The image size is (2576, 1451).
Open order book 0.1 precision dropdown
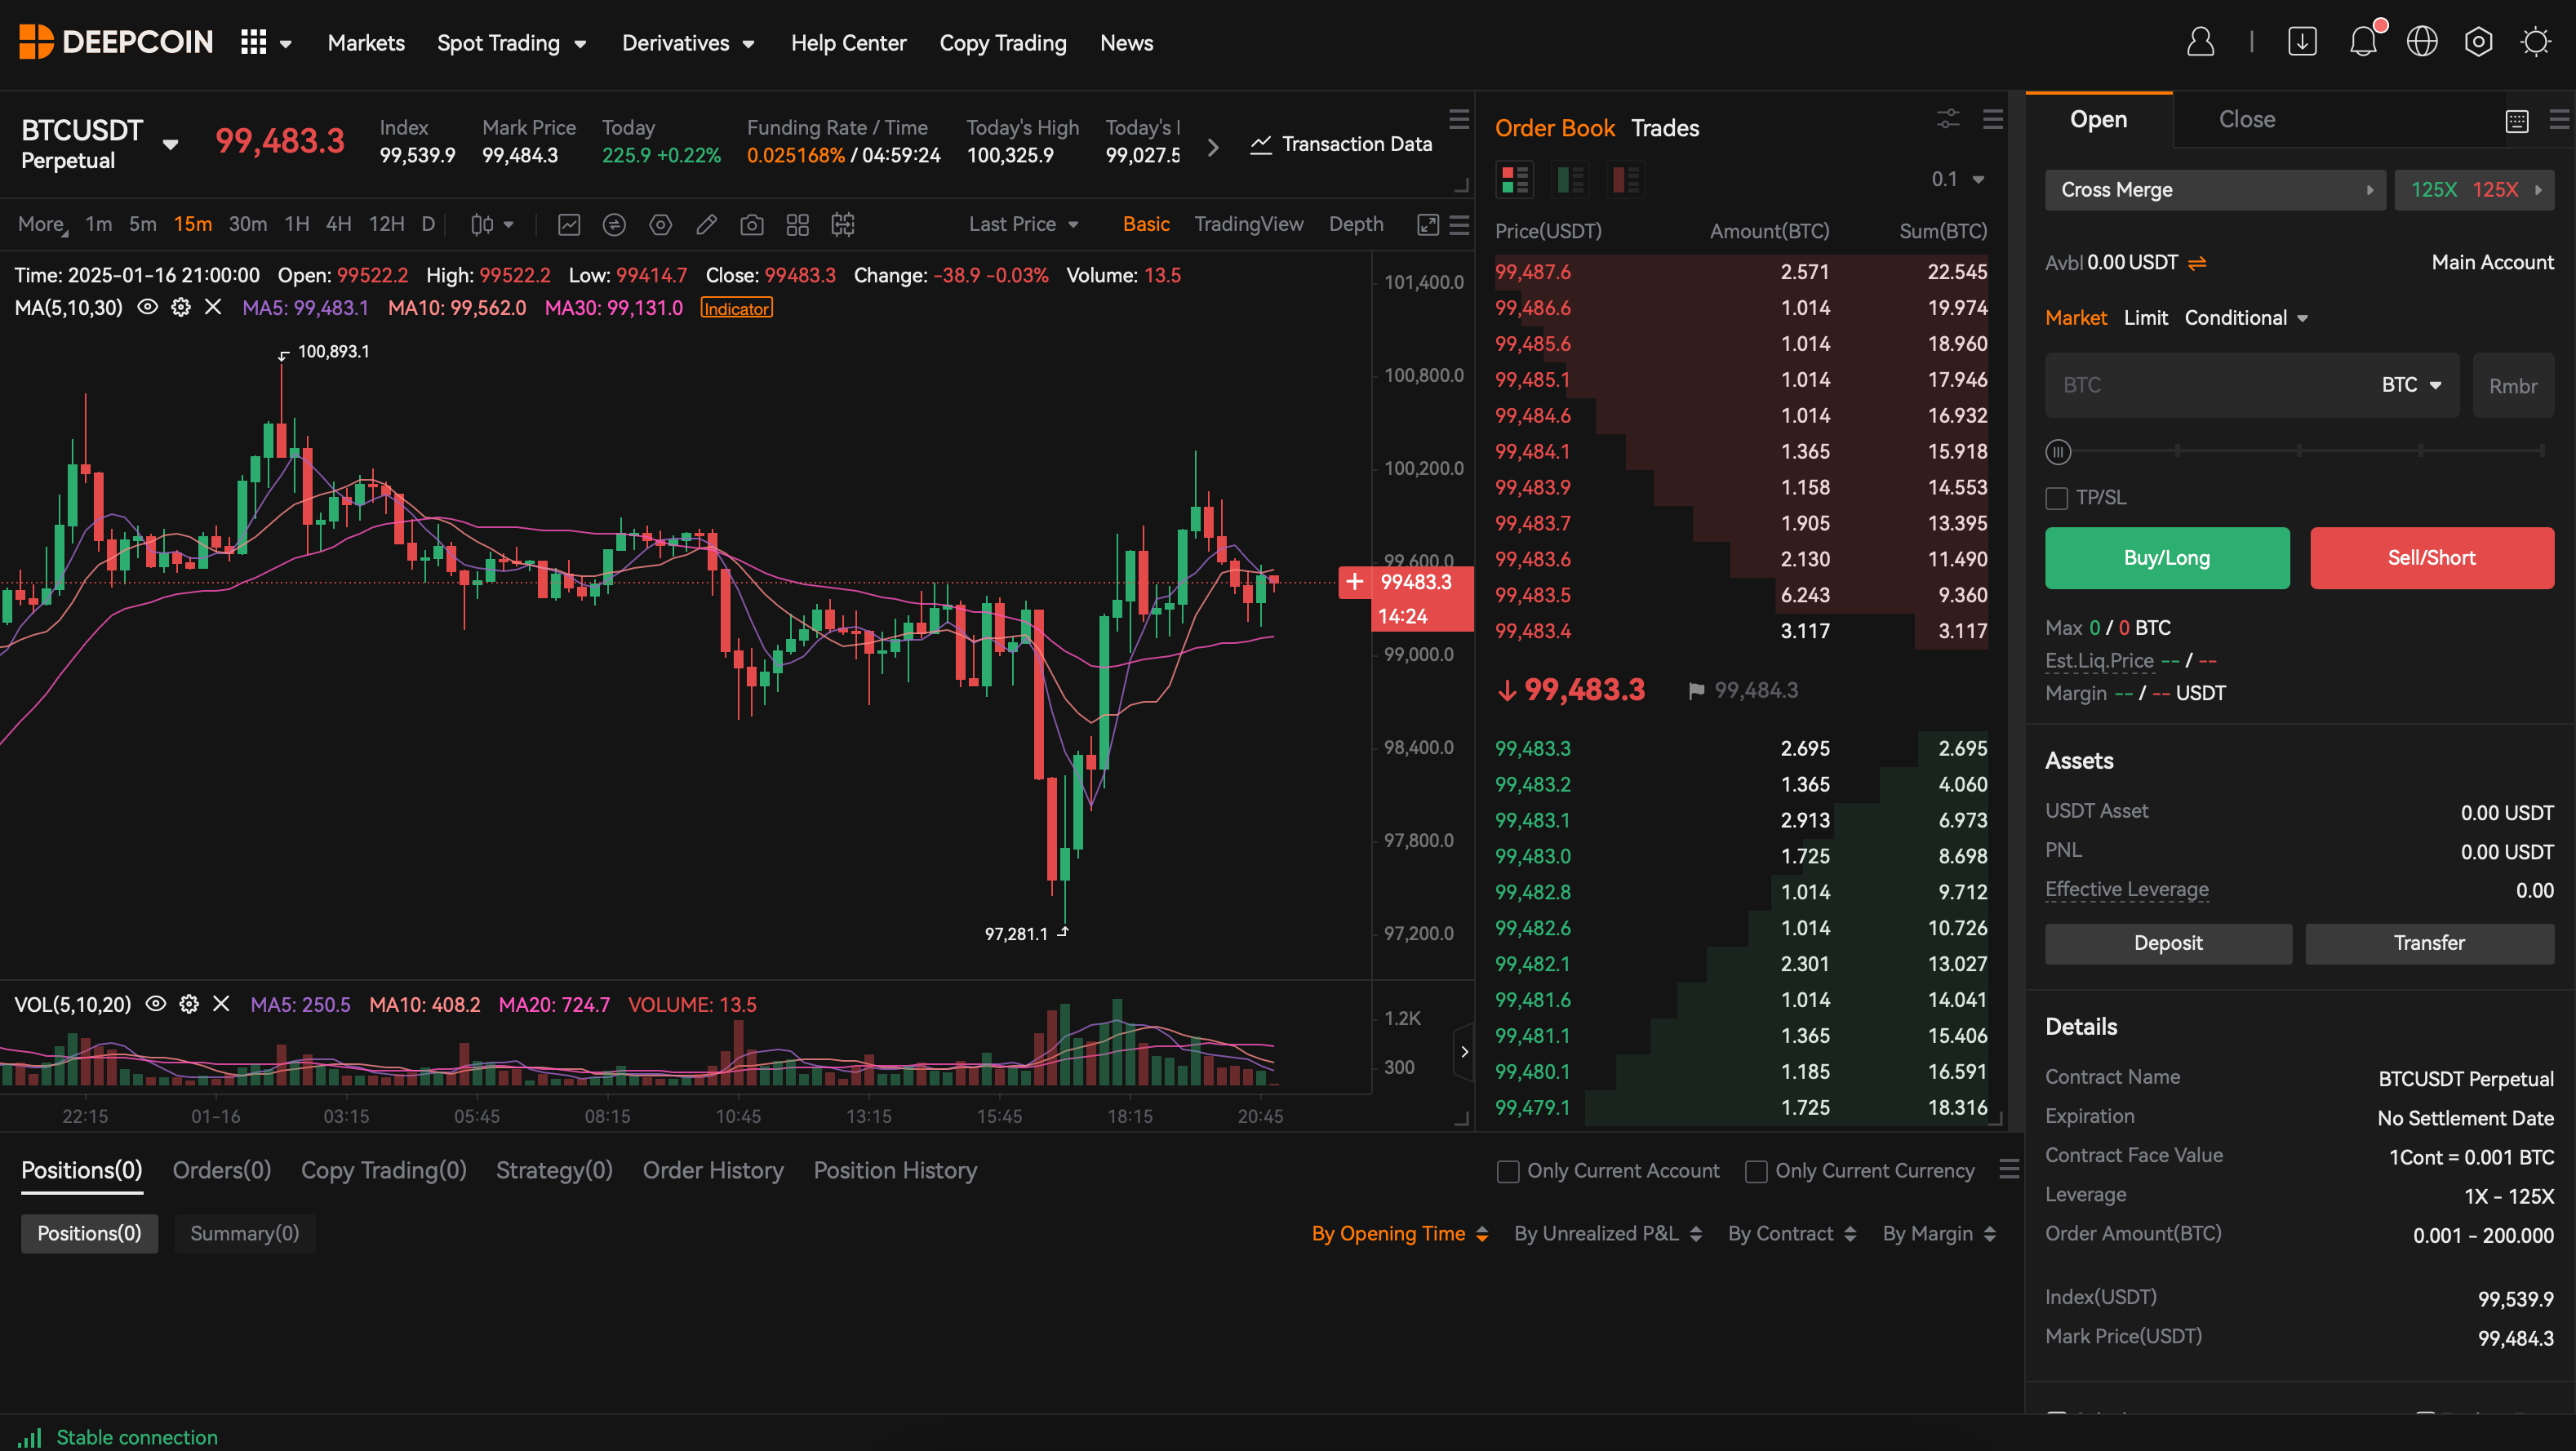pos(1957,179)
